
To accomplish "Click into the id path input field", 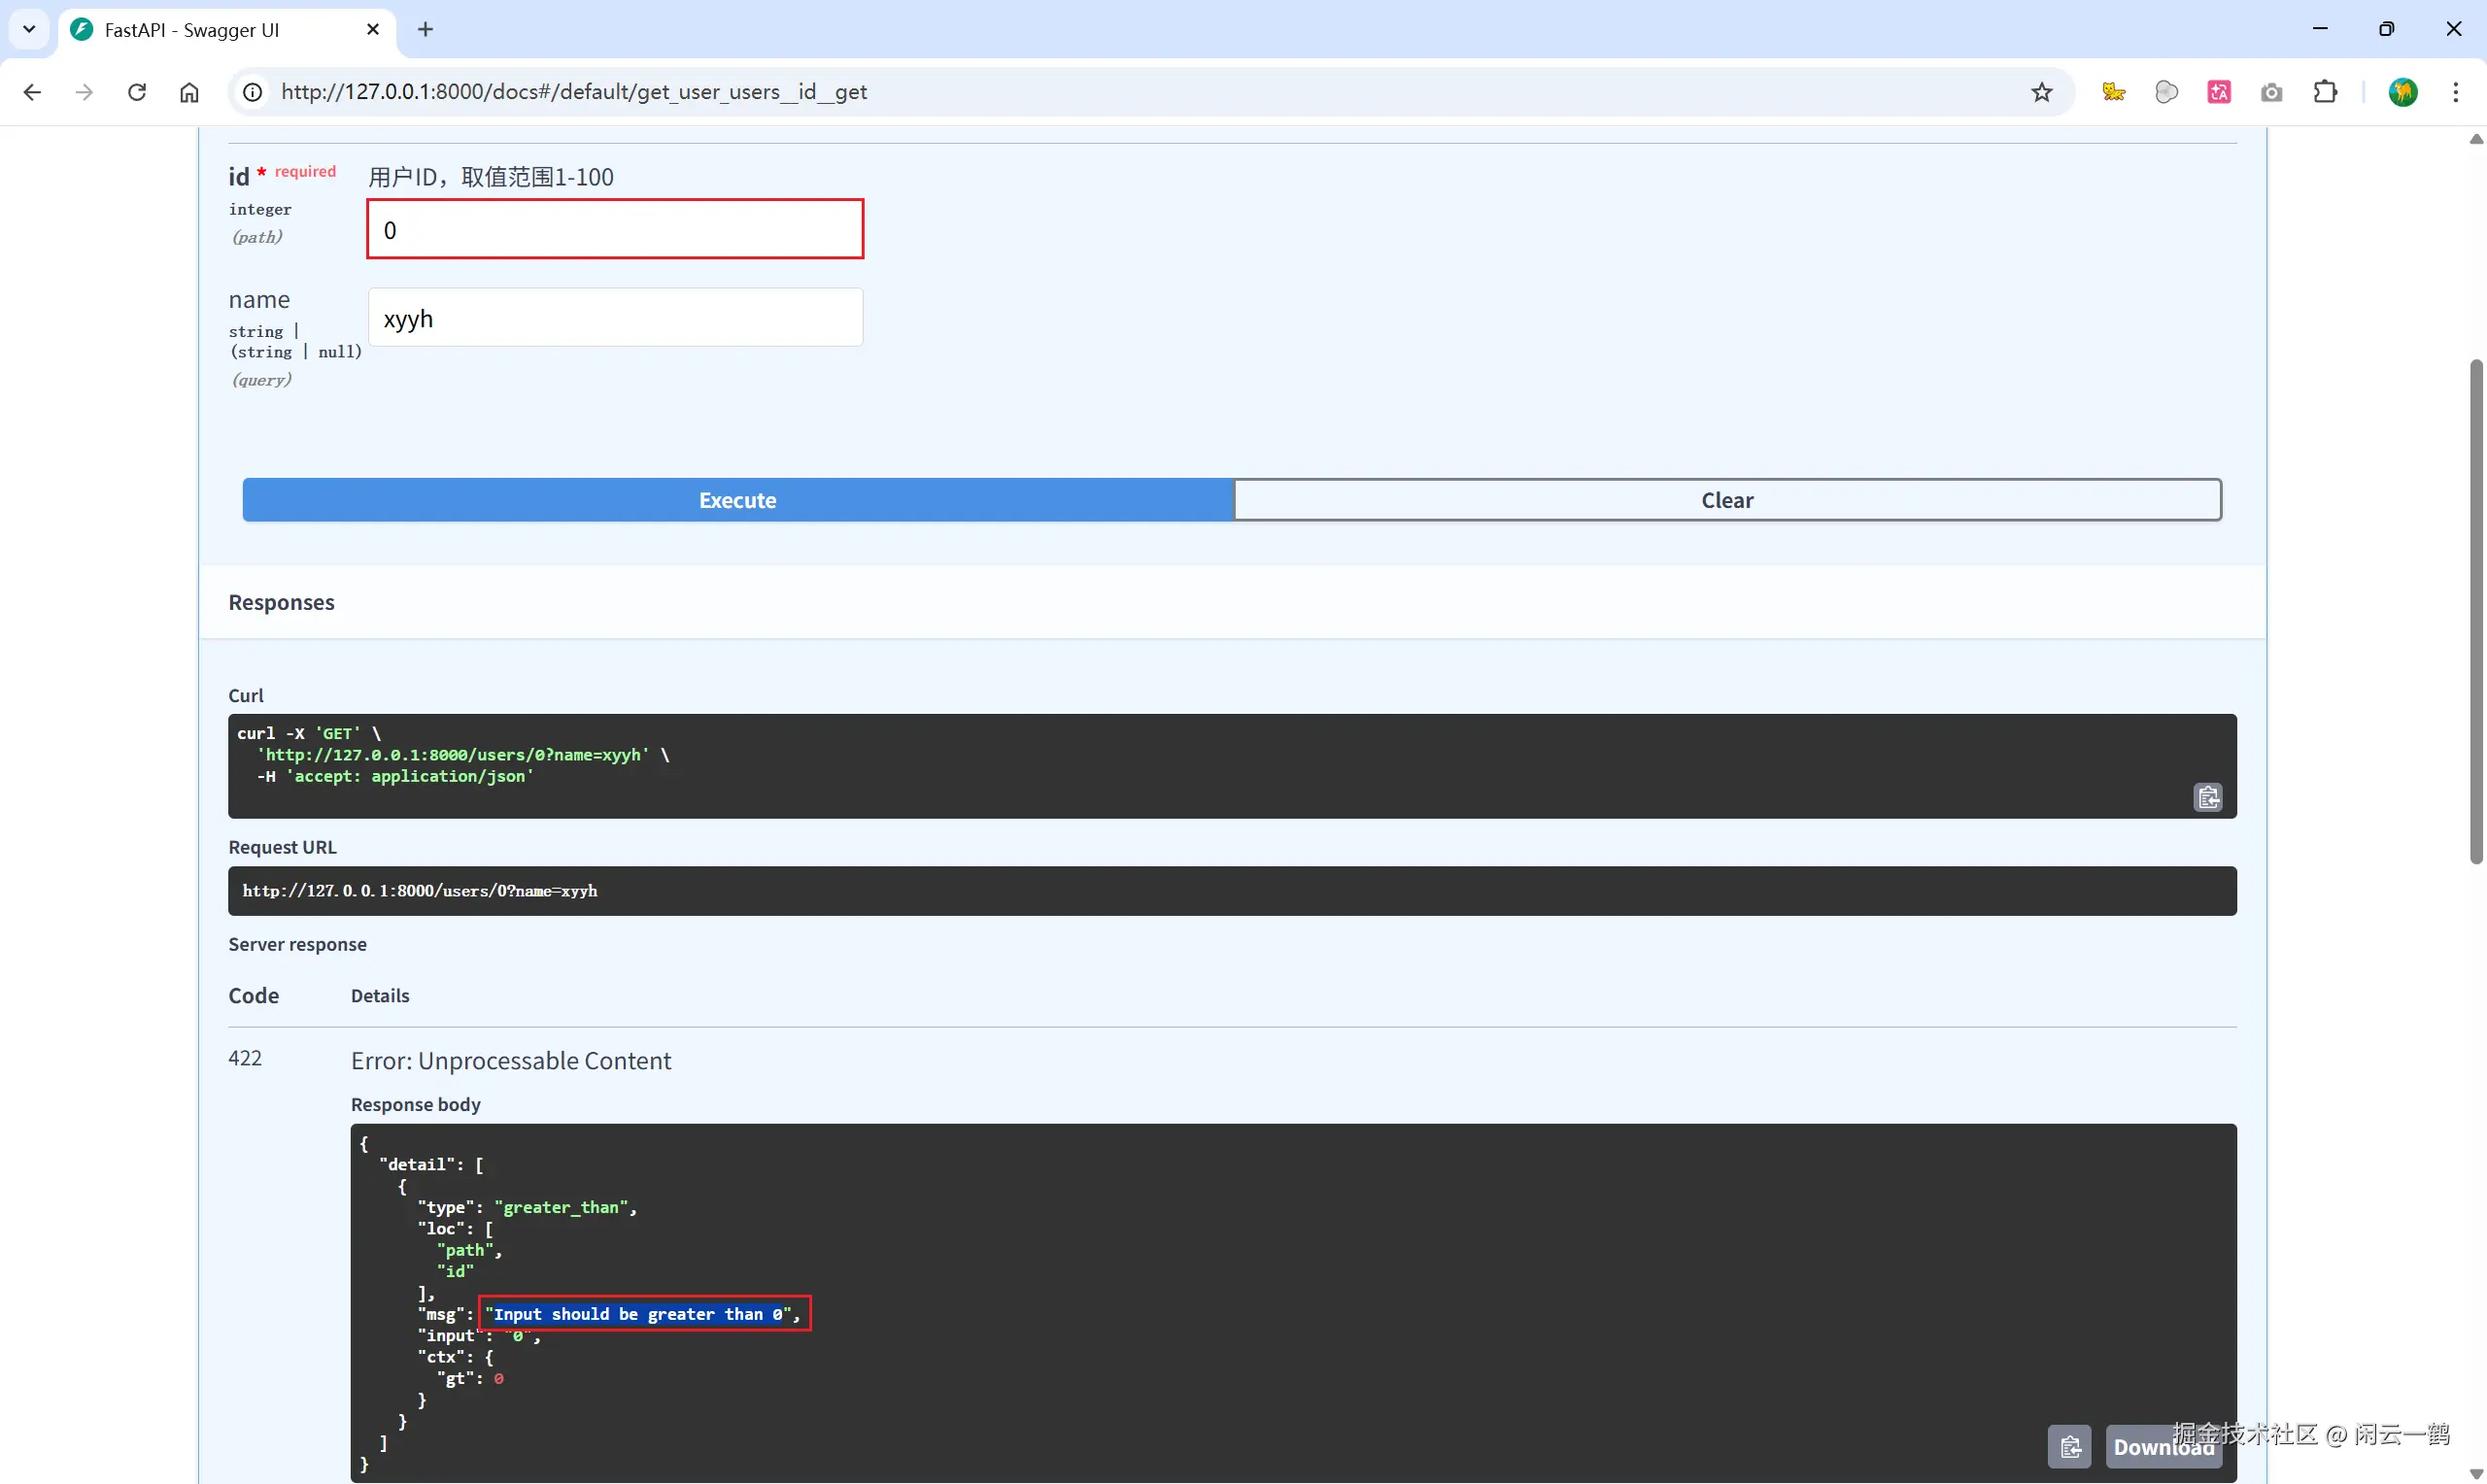I will coord(615,229).
